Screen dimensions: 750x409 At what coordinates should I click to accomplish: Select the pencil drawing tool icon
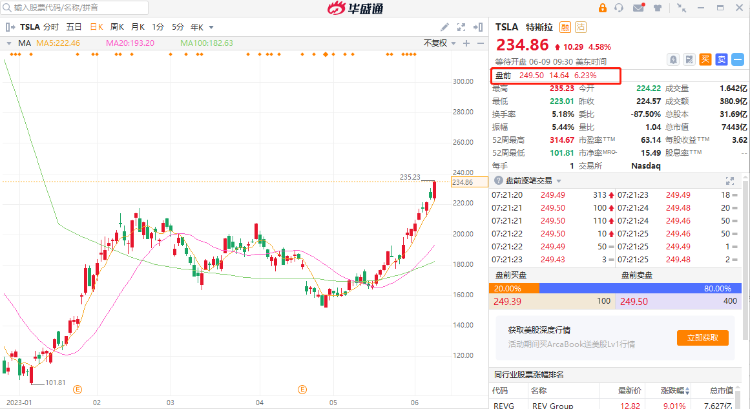click(444, 27)
